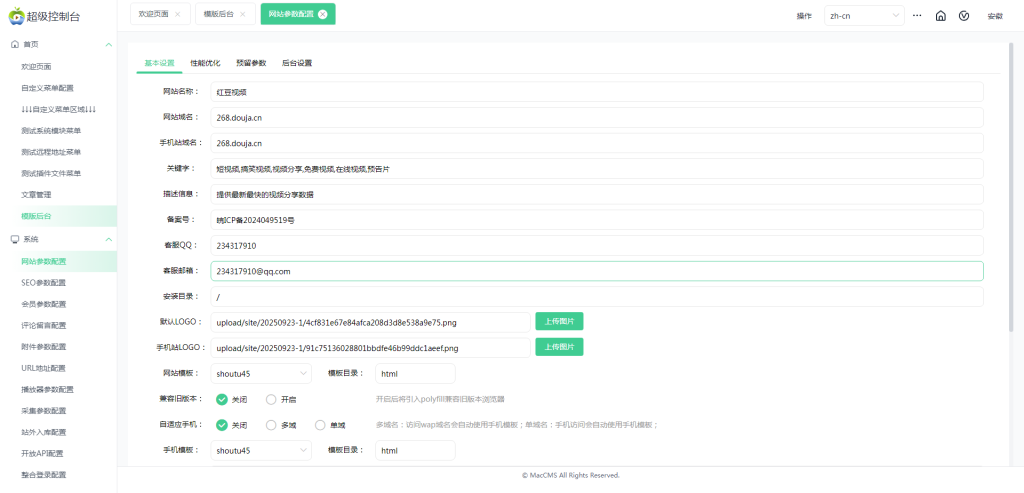Screen dimensions: 1024x493
Task: Select 开启 for 兼容旧版本
Action: tap(271, 398)
